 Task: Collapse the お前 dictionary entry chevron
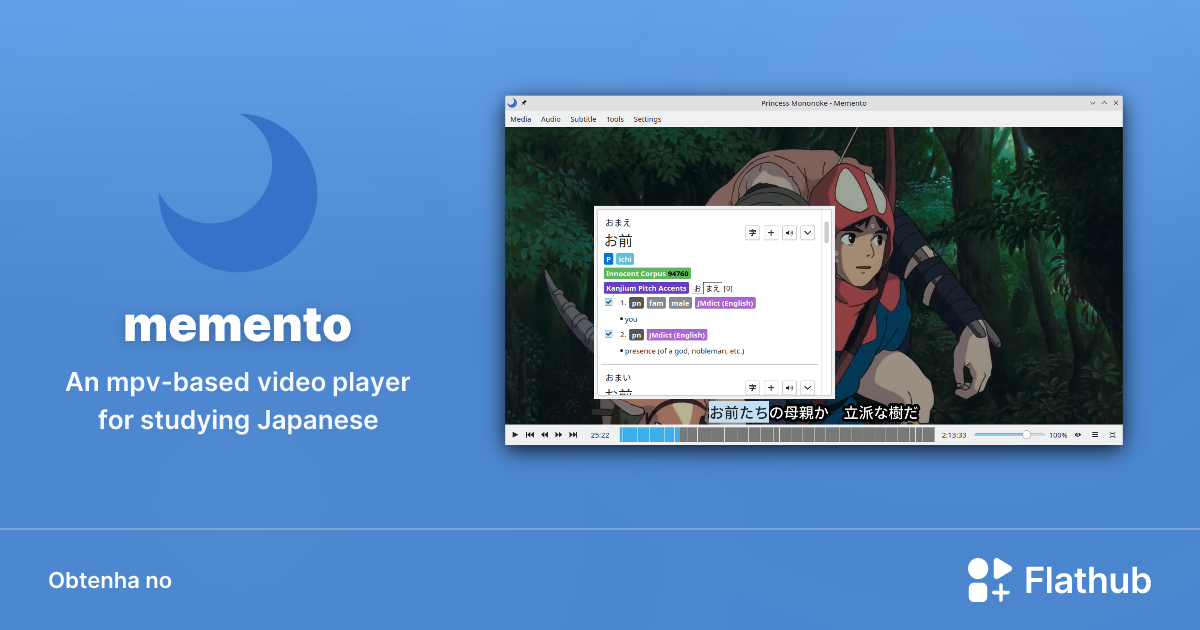point(807,232)
